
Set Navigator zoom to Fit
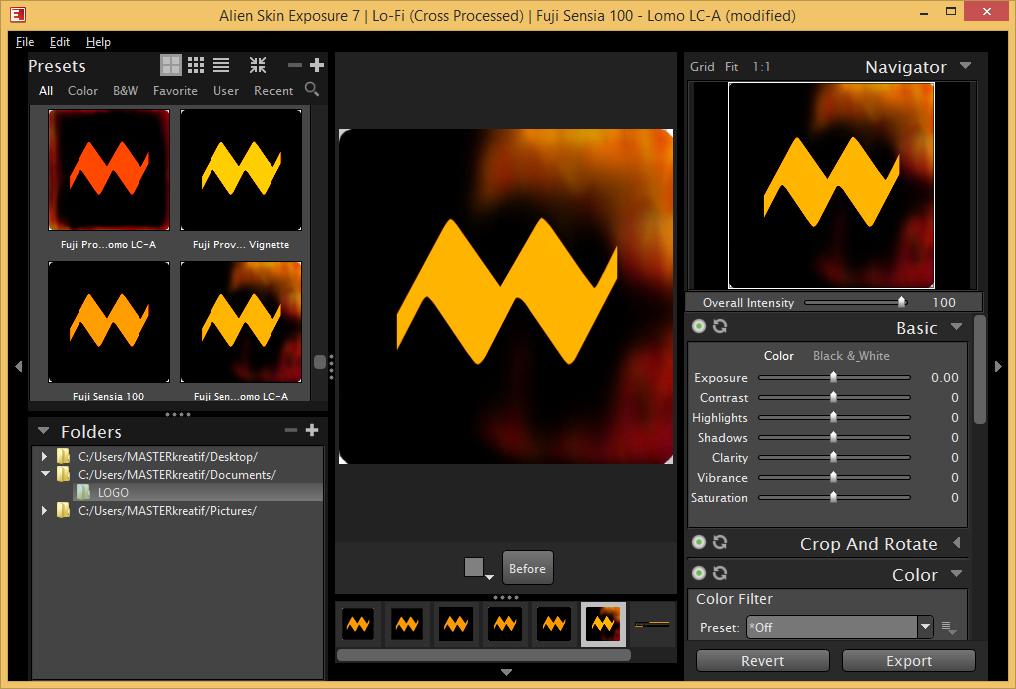coord(731,67)
